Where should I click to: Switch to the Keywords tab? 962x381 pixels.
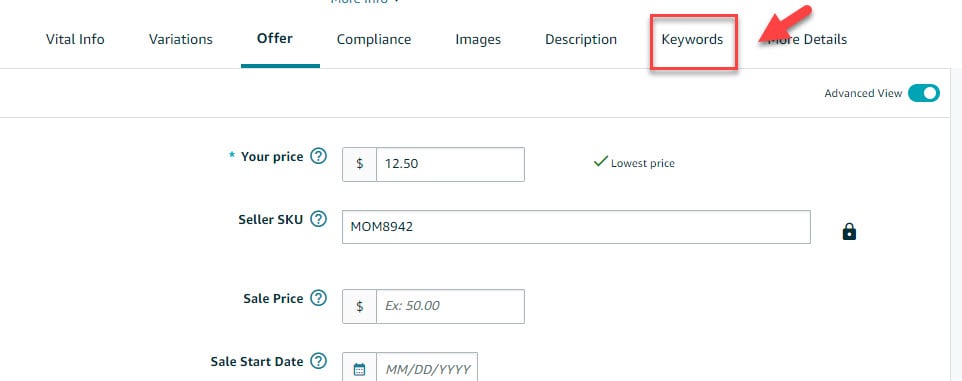tap(692, 40)
